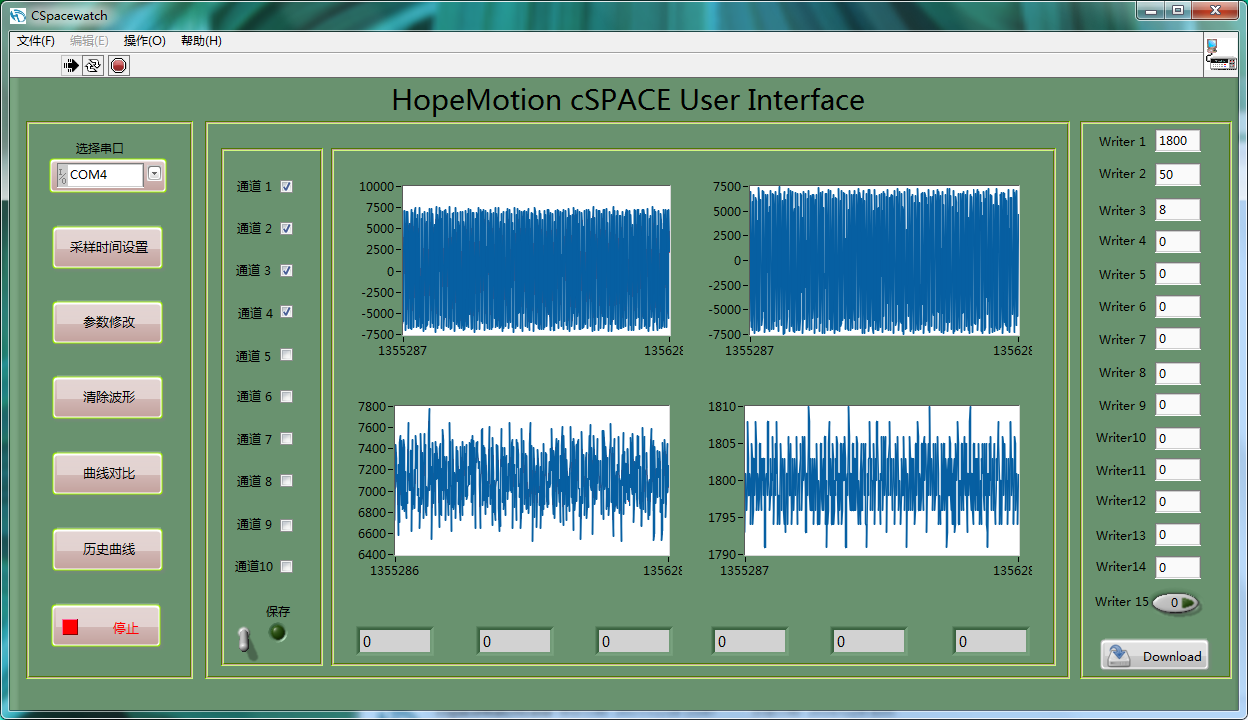The image size is (1248, 720).
Task: Click the 10000 y-axis label
Action: pos(376,186)
